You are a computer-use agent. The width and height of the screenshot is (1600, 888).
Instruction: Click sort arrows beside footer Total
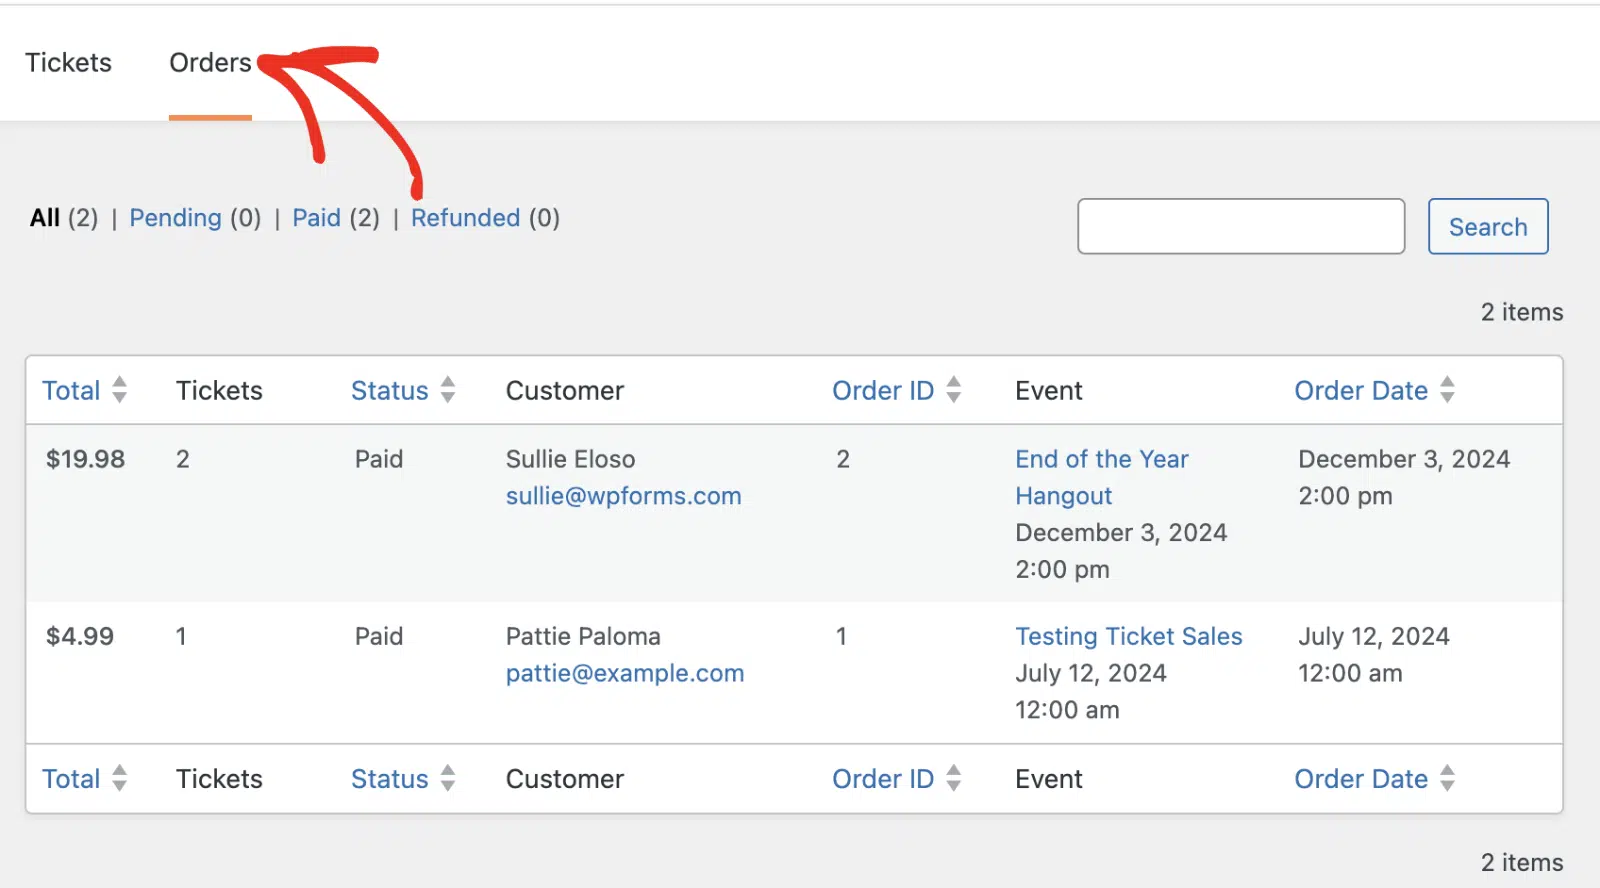tap(120, 778)
